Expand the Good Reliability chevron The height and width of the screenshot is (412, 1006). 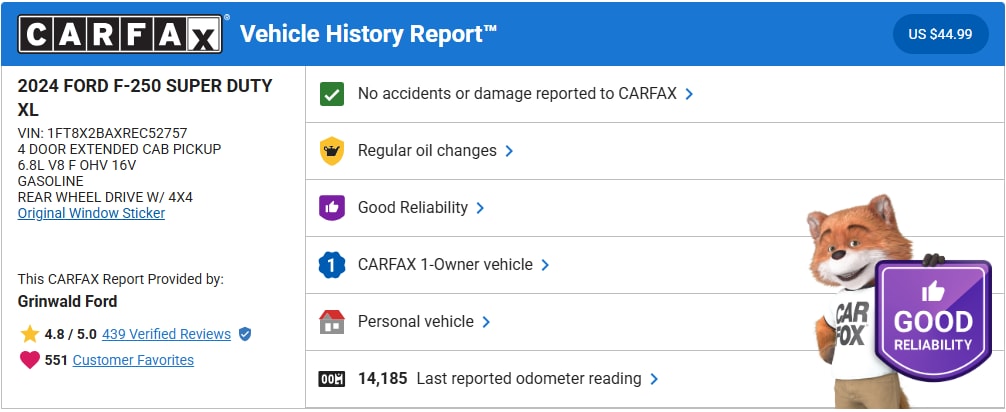point(480,208)
